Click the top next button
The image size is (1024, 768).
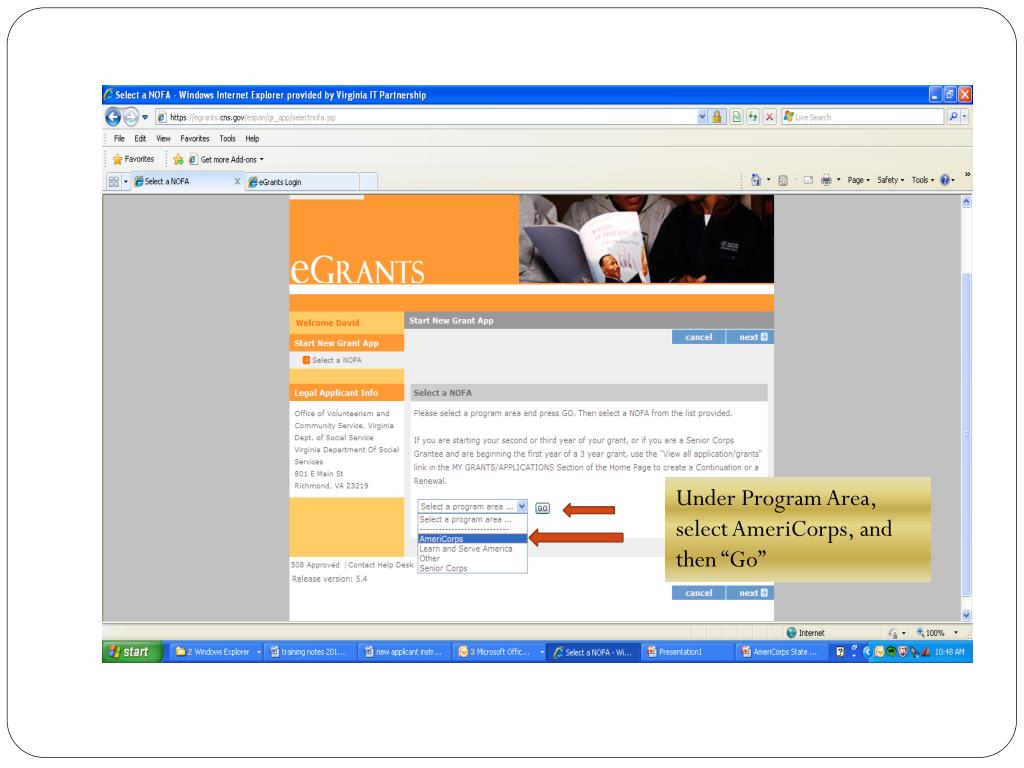point(750,337)
